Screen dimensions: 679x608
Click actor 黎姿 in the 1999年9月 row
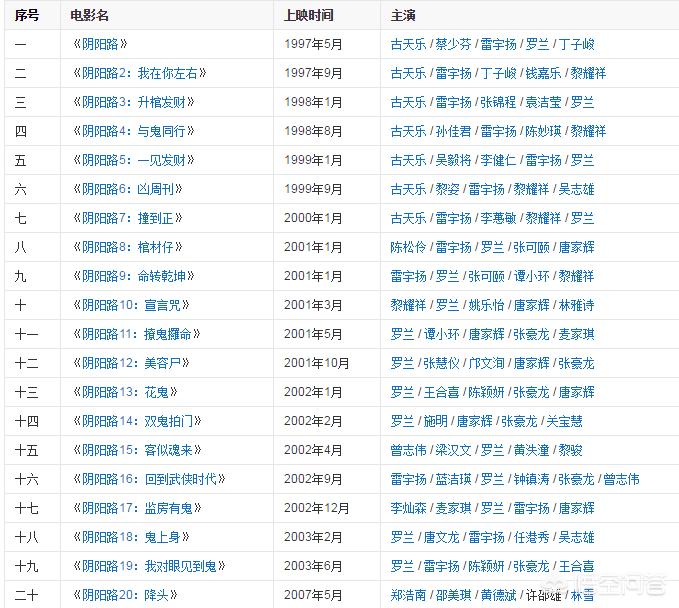[447, 189]
